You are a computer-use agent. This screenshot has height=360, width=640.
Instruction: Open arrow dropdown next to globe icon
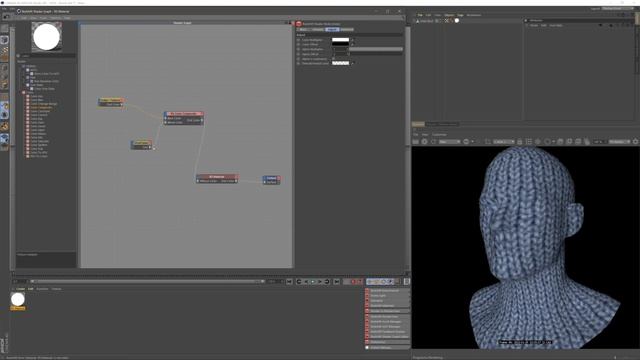(x=473, y=142)
